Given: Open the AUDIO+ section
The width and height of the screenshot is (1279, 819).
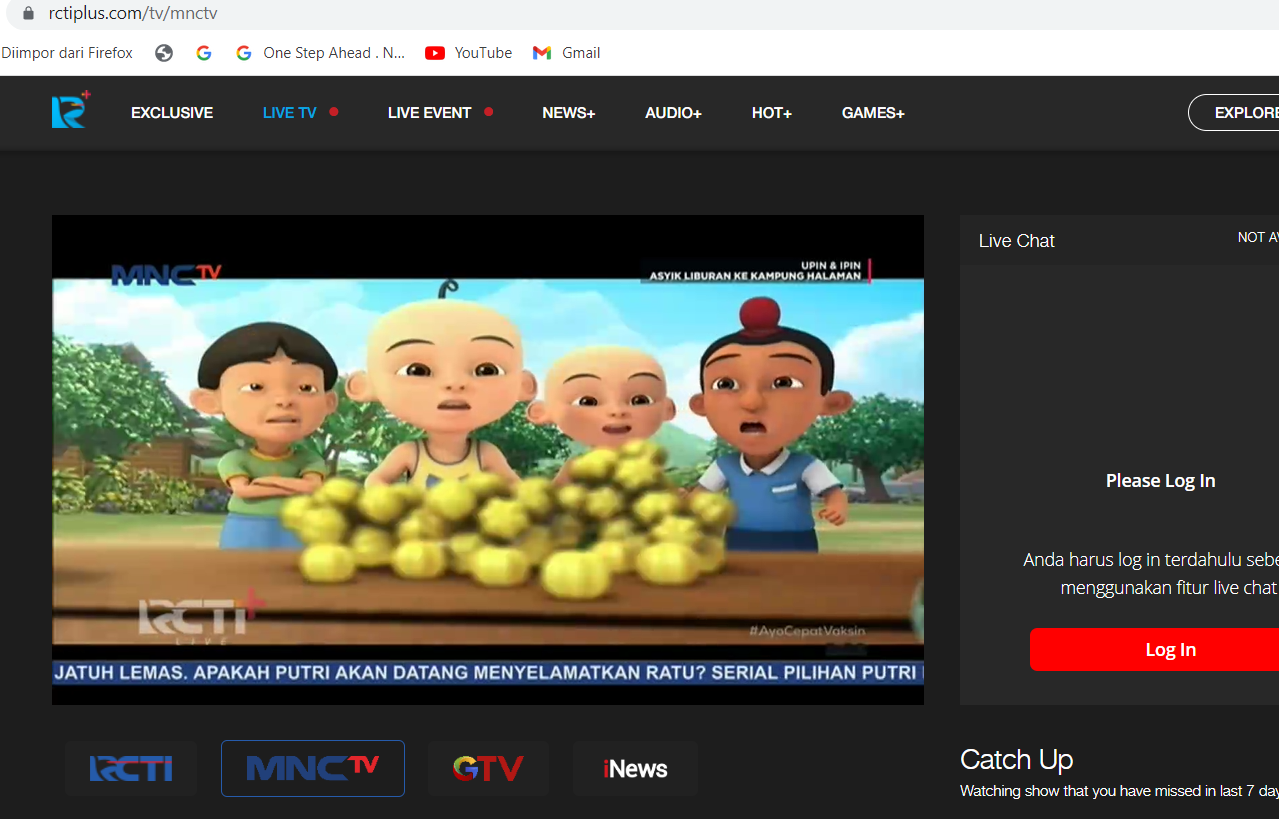Looking at the screenshot, I should [673, 113].
